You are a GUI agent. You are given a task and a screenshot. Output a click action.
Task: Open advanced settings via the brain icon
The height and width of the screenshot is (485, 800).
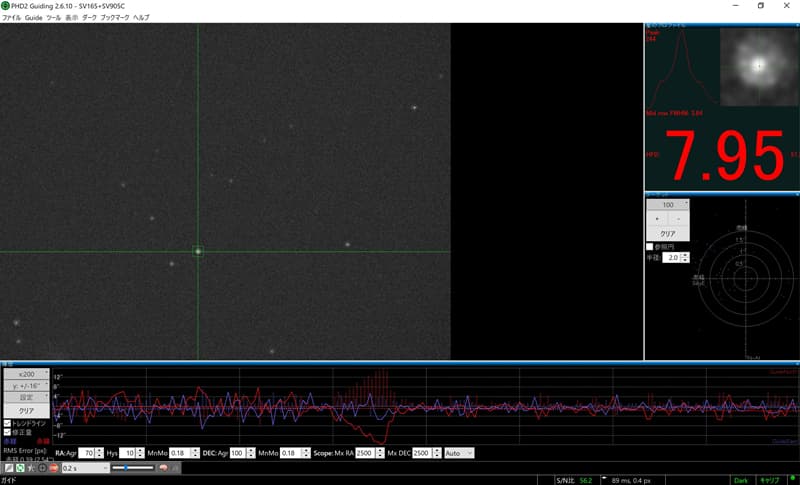tap(164, 467)
